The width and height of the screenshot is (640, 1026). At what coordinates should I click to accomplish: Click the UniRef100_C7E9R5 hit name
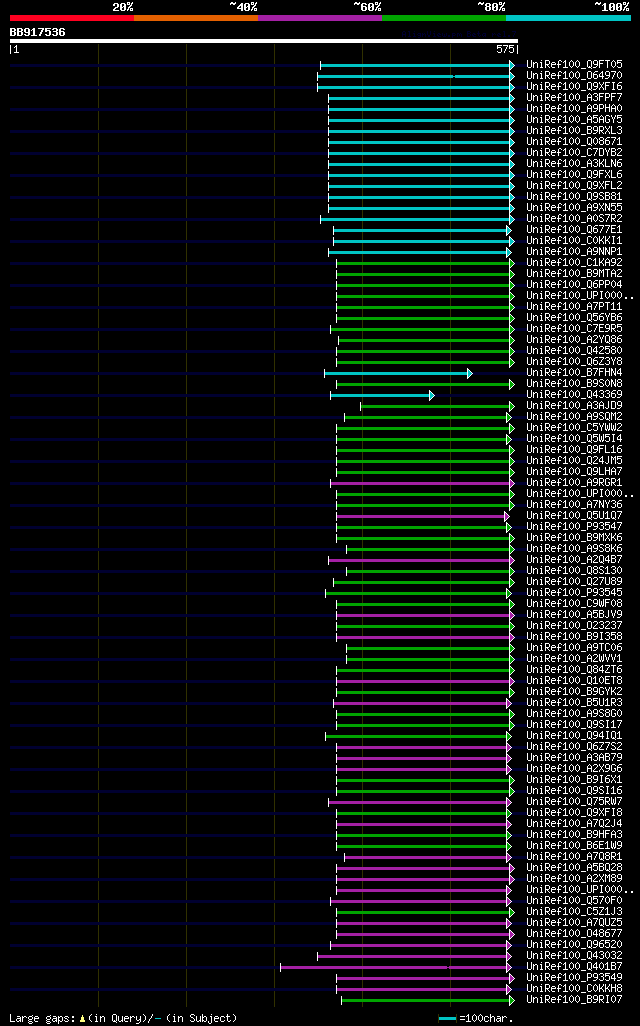pyautogui.click(x=575, y=328)
